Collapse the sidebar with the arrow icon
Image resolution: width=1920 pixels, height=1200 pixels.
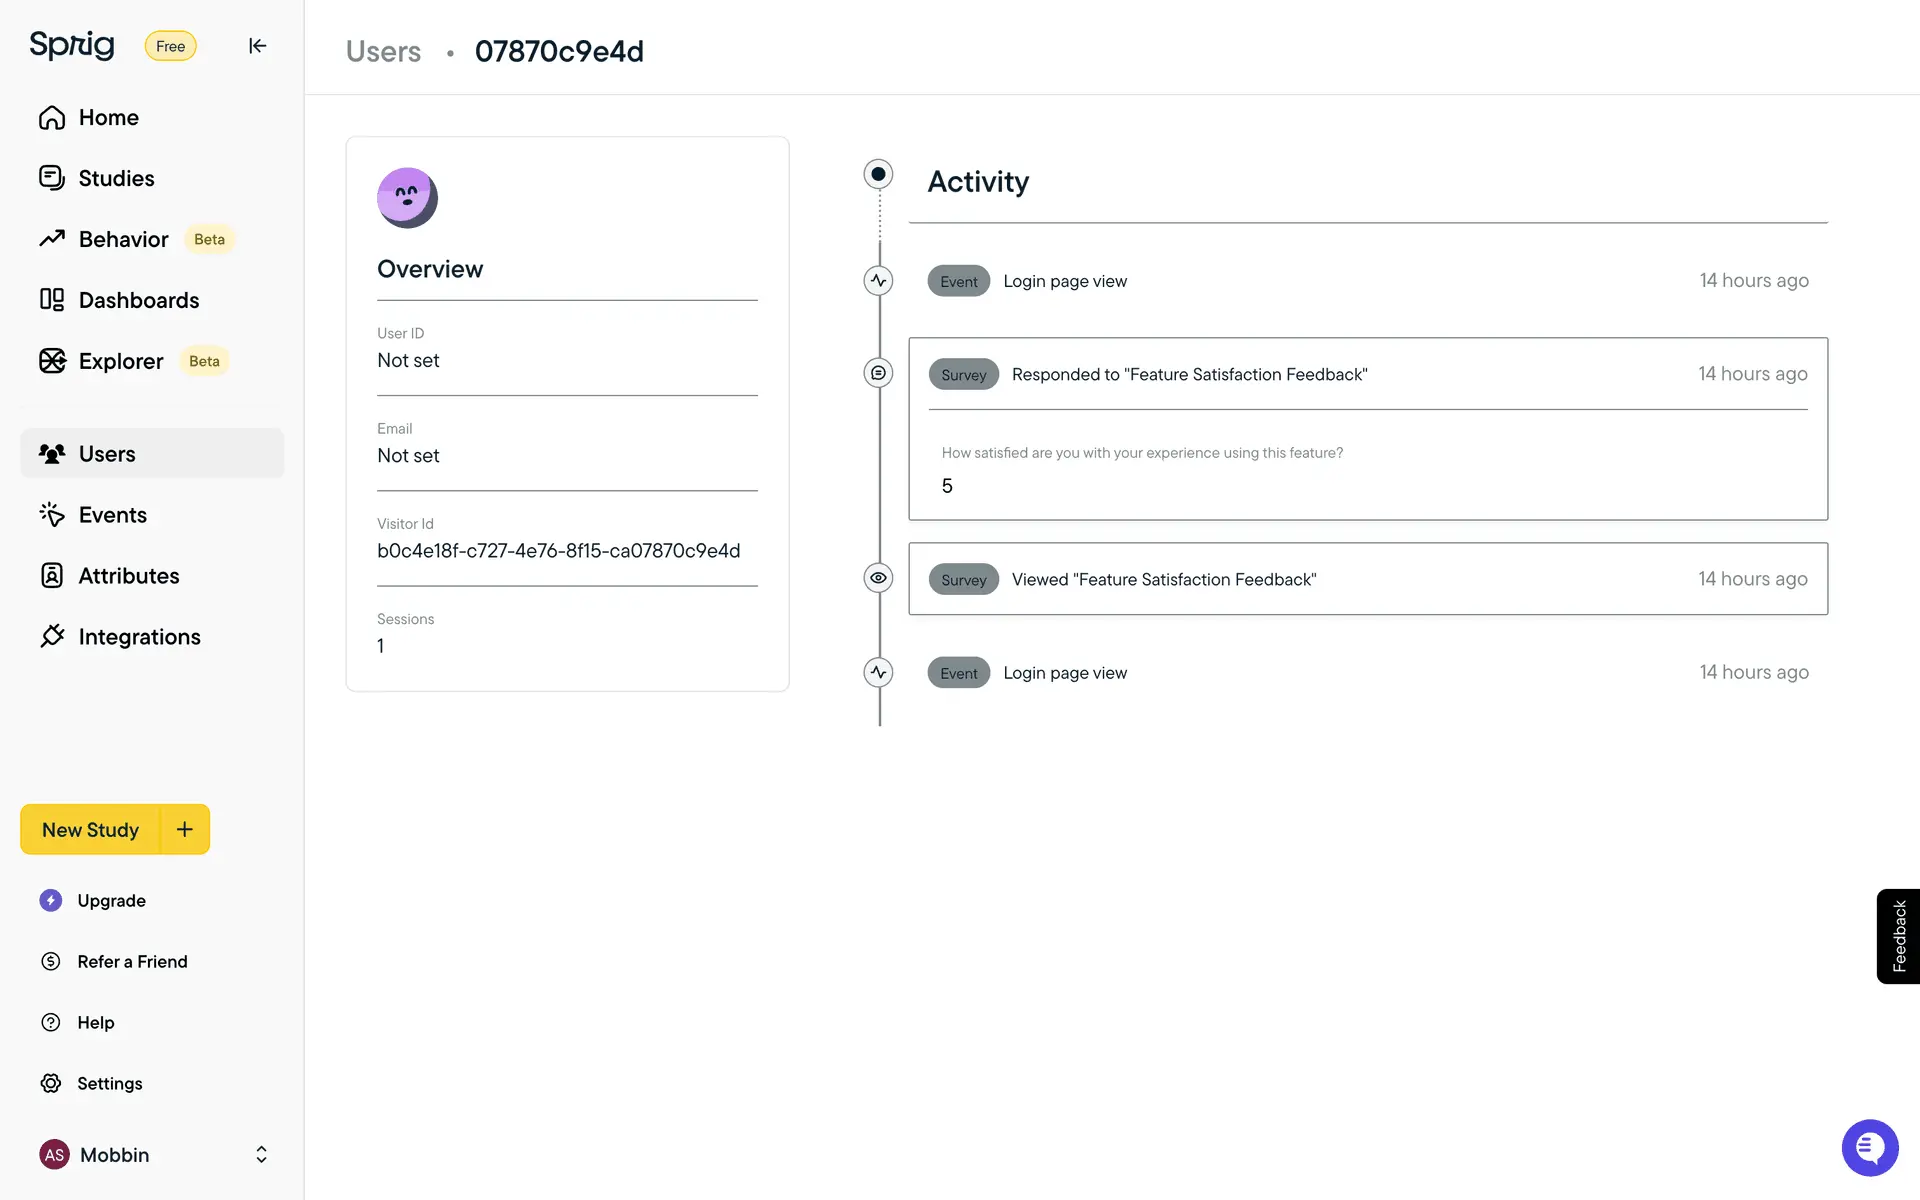click(x=257, y=46)
